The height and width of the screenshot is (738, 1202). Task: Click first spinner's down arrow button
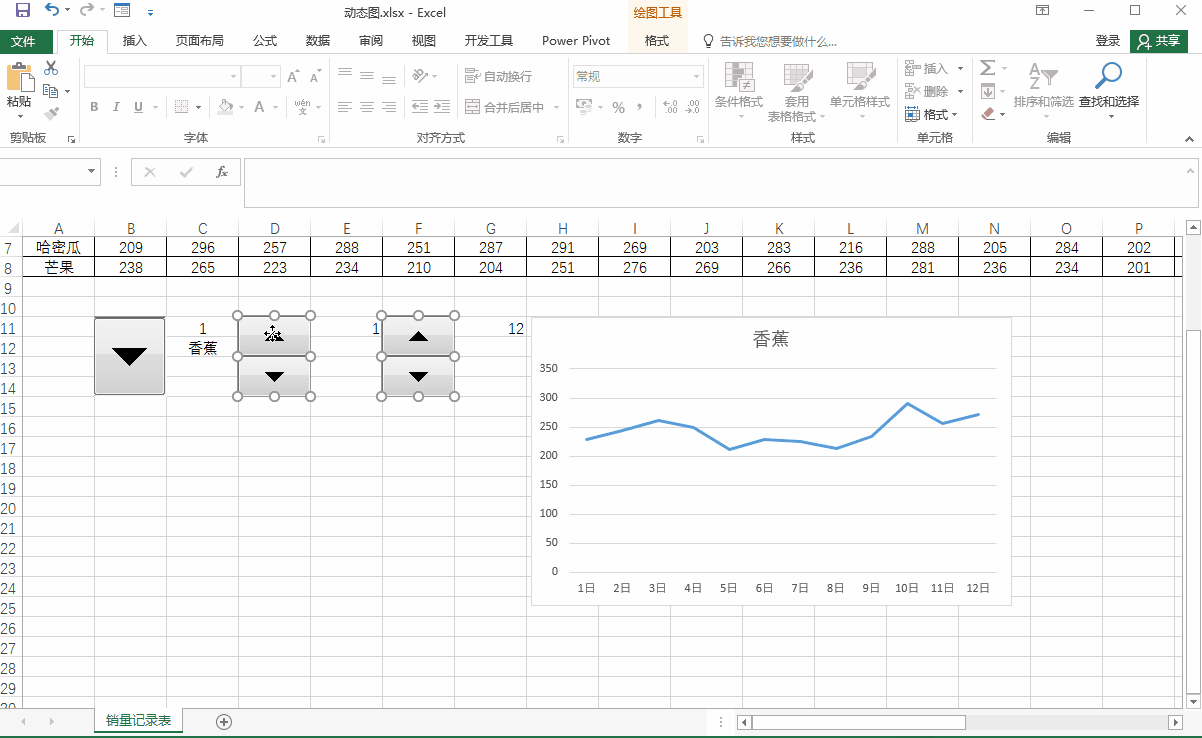tap(274, 376)
